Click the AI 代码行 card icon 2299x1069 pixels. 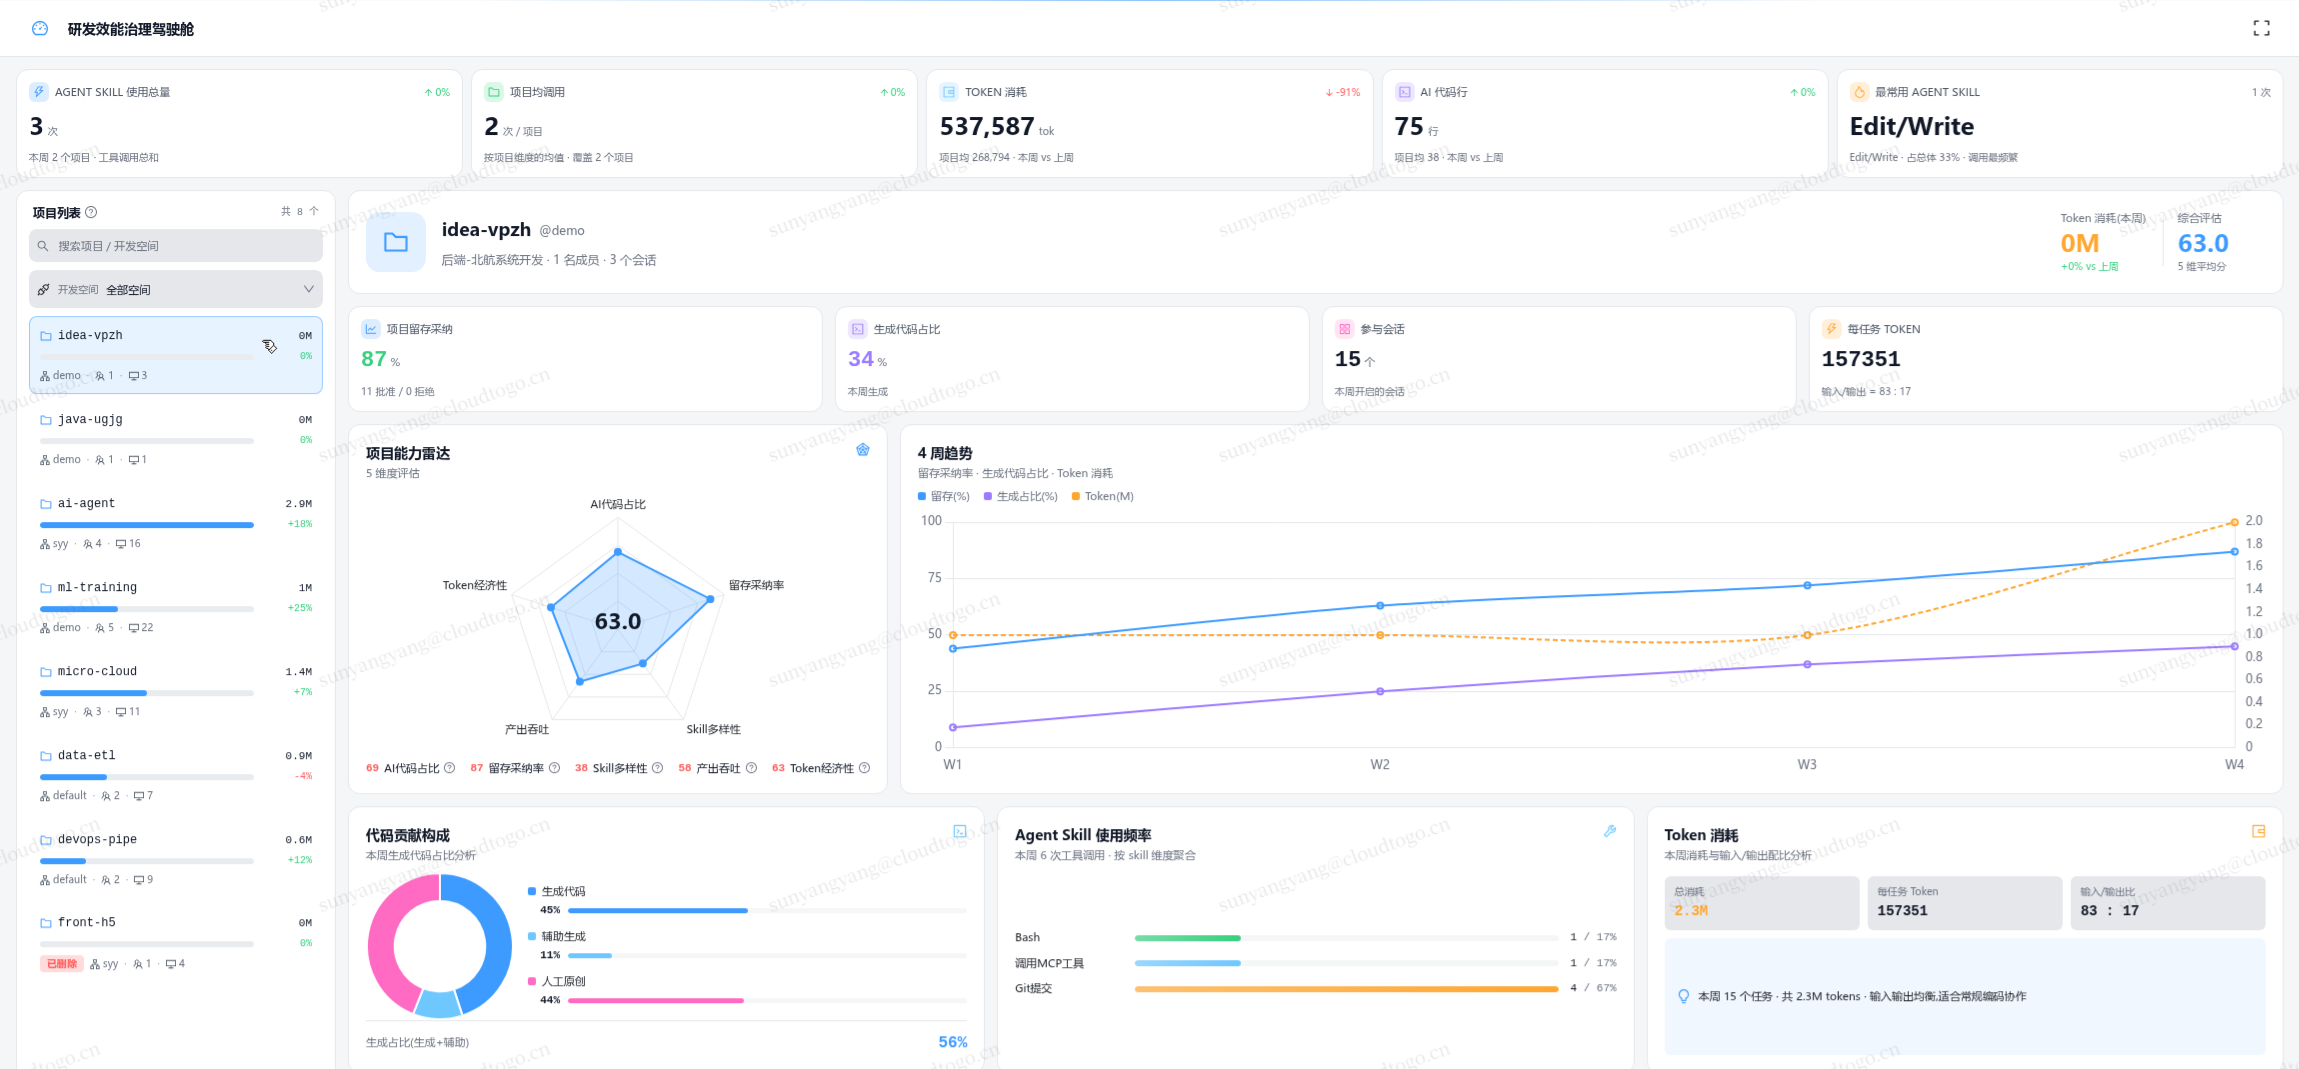coord(1404,92)
